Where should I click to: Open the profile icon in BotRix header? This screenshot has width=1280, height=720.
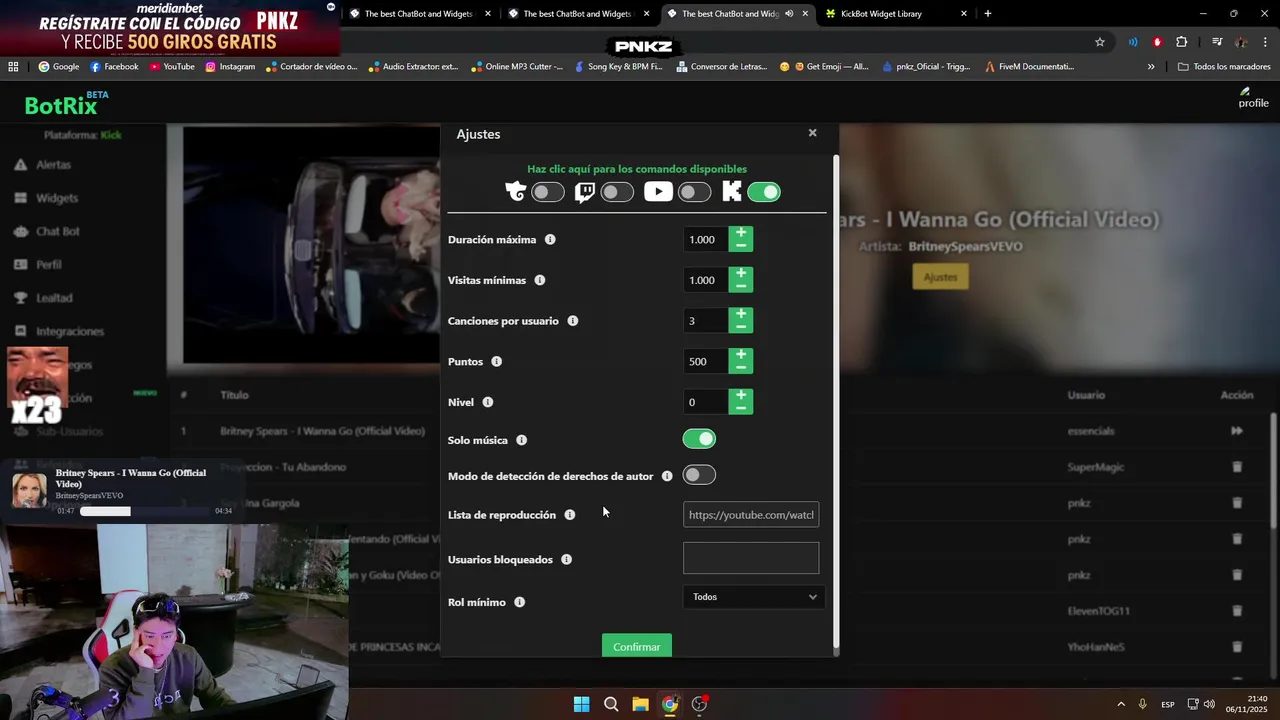(1253, 98)
